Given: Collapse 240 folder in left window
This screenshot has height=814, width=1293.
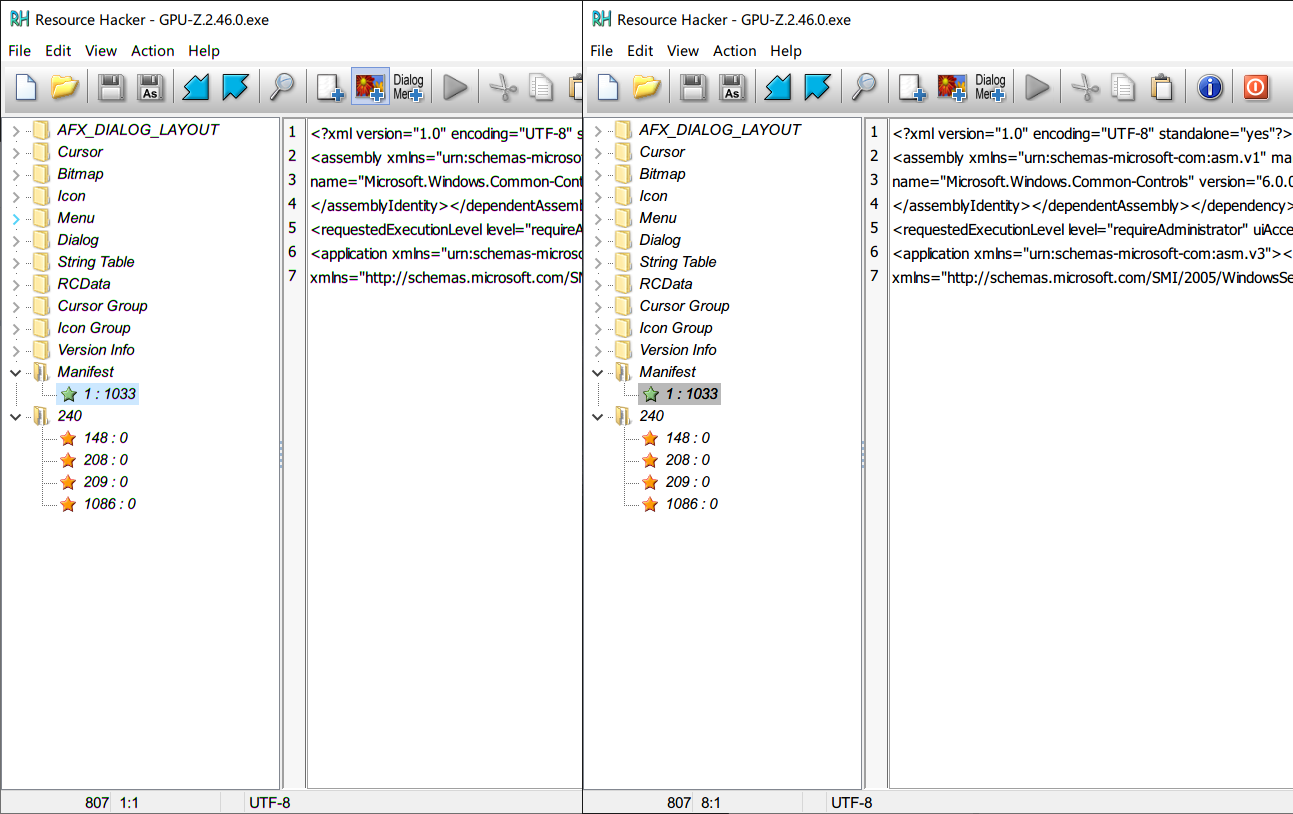Looking at the screenshot, I should [16, 416].
